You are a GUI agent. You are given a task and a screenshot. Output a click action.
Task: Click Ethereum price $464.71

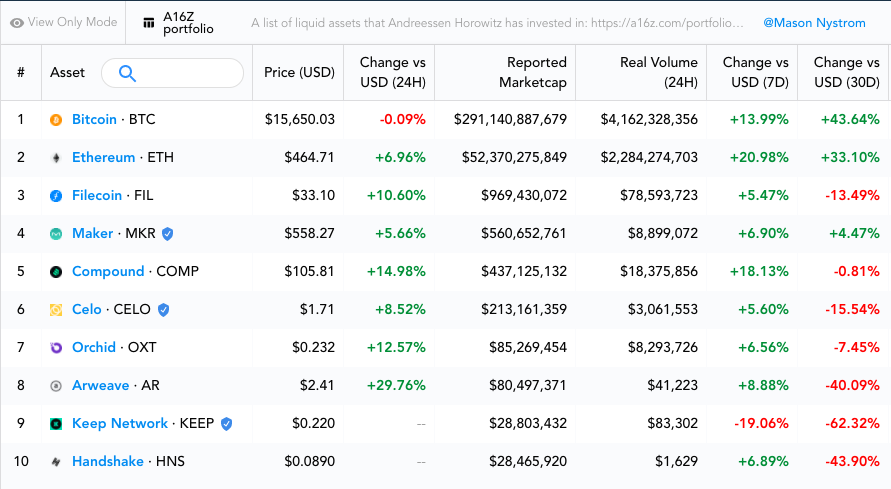[309, 157]
